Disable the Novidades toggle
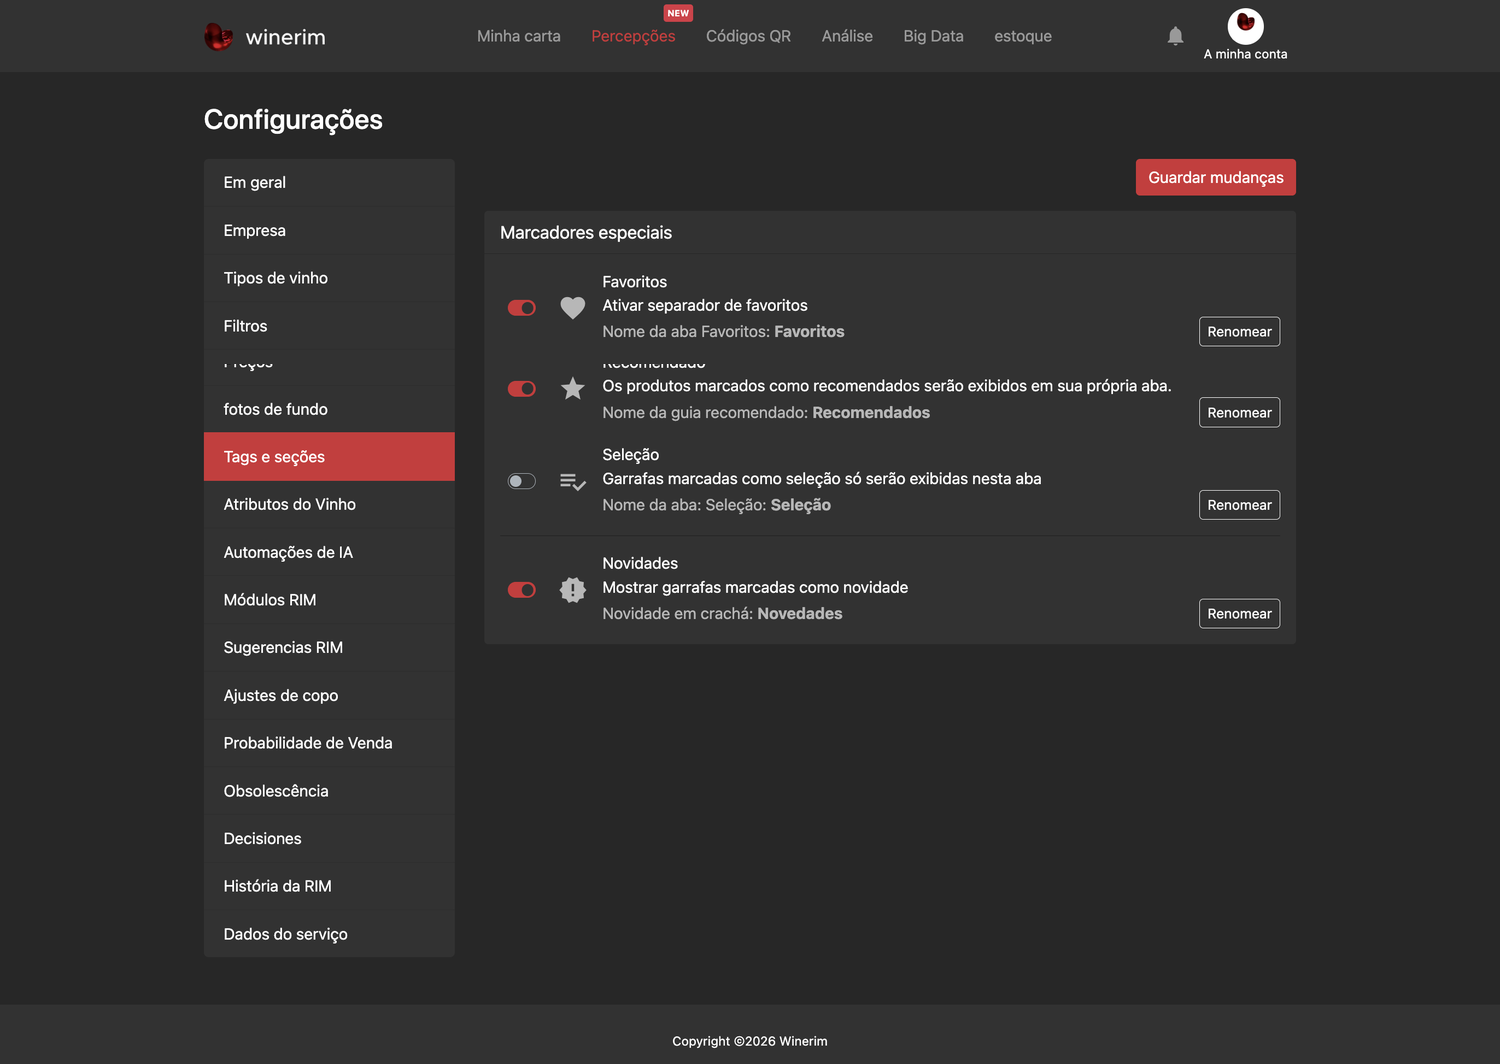Viewport: 1500px width, 1064px height. coord(522,590)
